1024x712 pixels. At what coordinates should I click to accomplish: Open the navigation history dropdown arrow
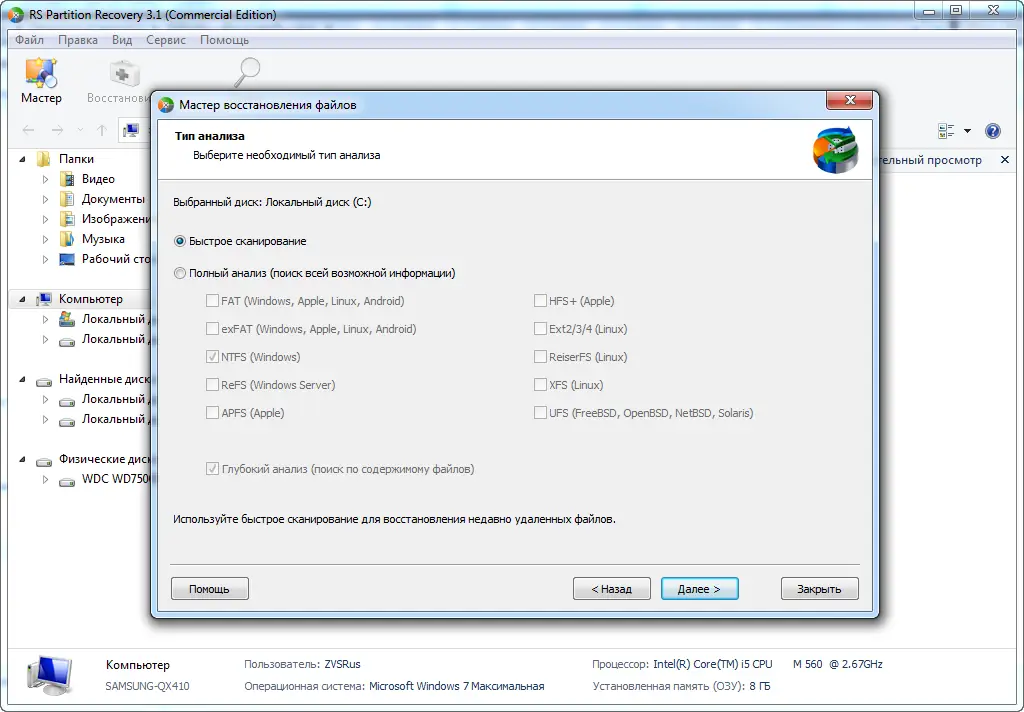[80, 130]
